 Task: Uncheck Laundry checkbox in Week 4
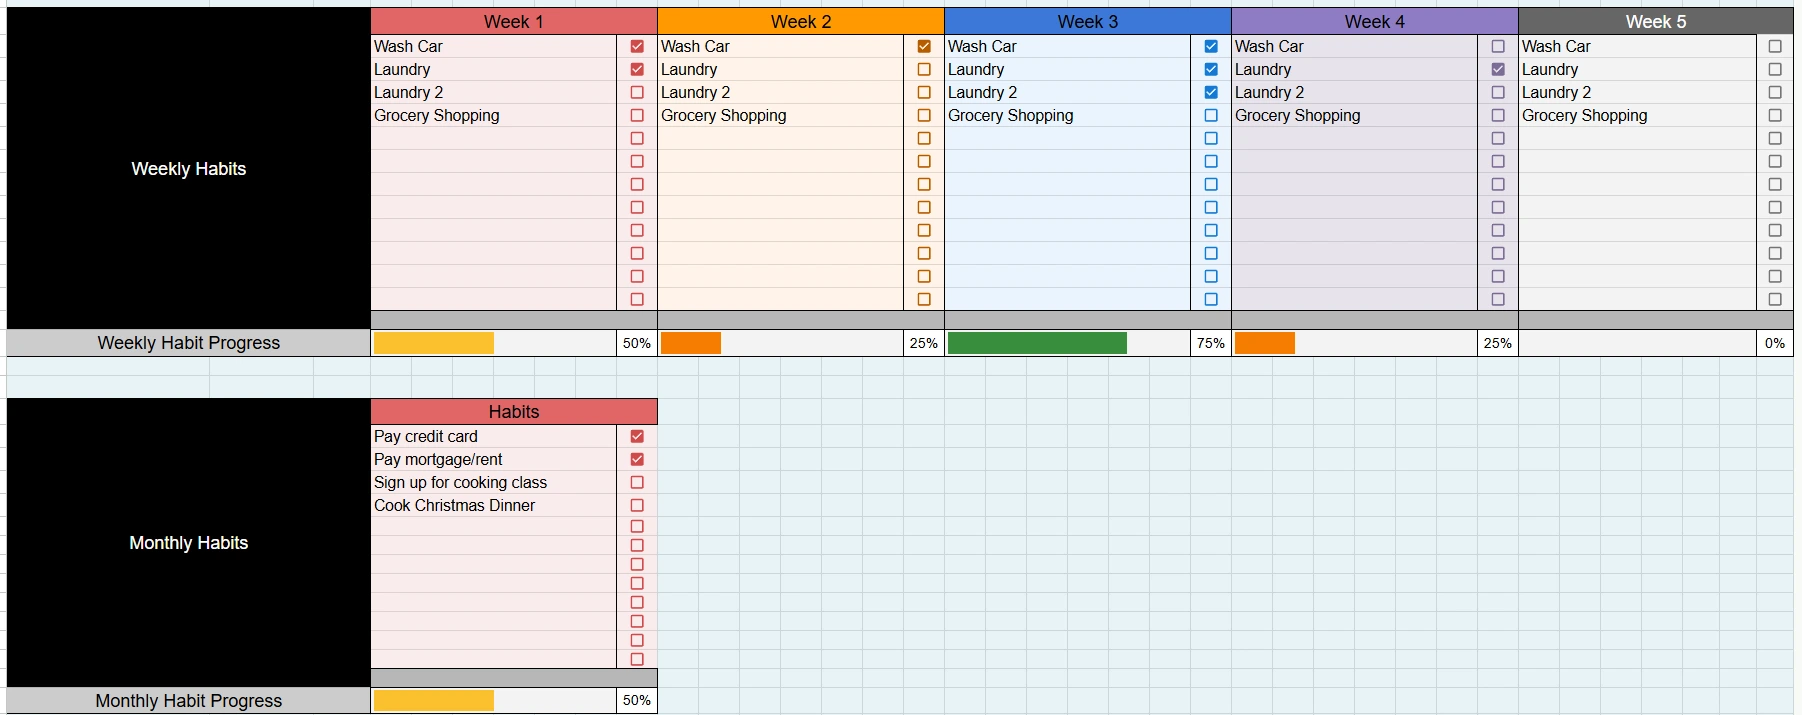point(1498,69)
